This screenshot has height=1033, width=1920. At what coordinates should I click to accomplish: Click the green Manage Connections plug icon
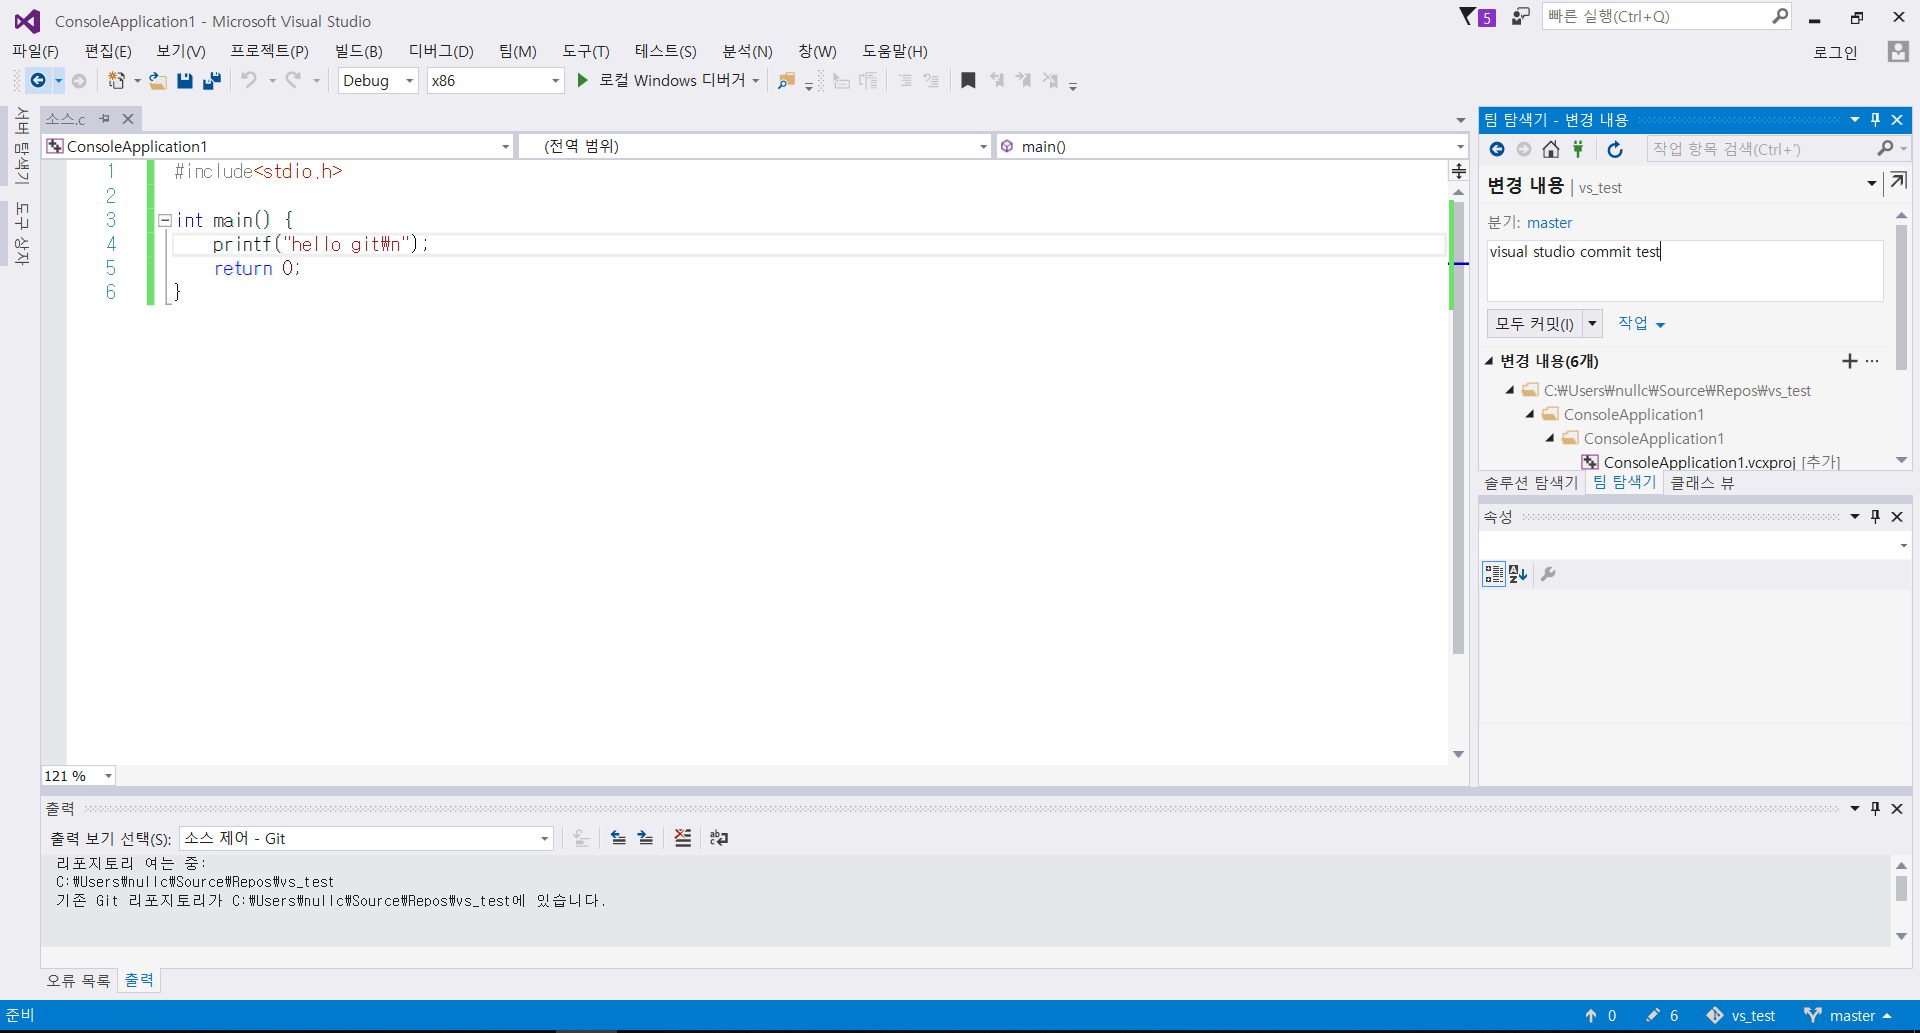click(1578, 149)
